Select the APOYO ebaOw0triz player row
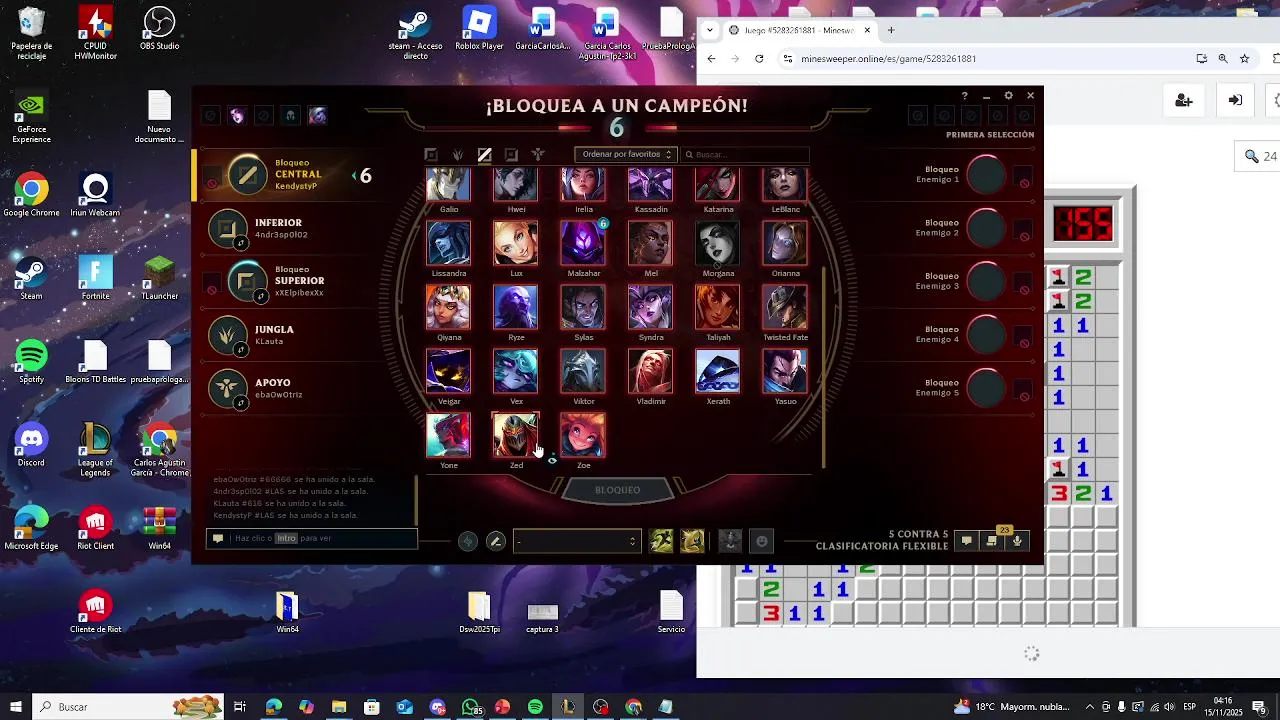Viewport: 1280px width, 720px height. click(290, 389)
